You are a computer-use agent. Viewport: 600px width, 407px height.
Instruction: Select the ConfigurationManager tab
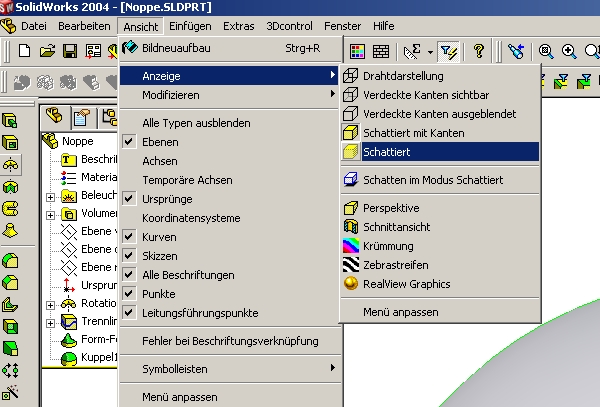(x=109, y=117)
